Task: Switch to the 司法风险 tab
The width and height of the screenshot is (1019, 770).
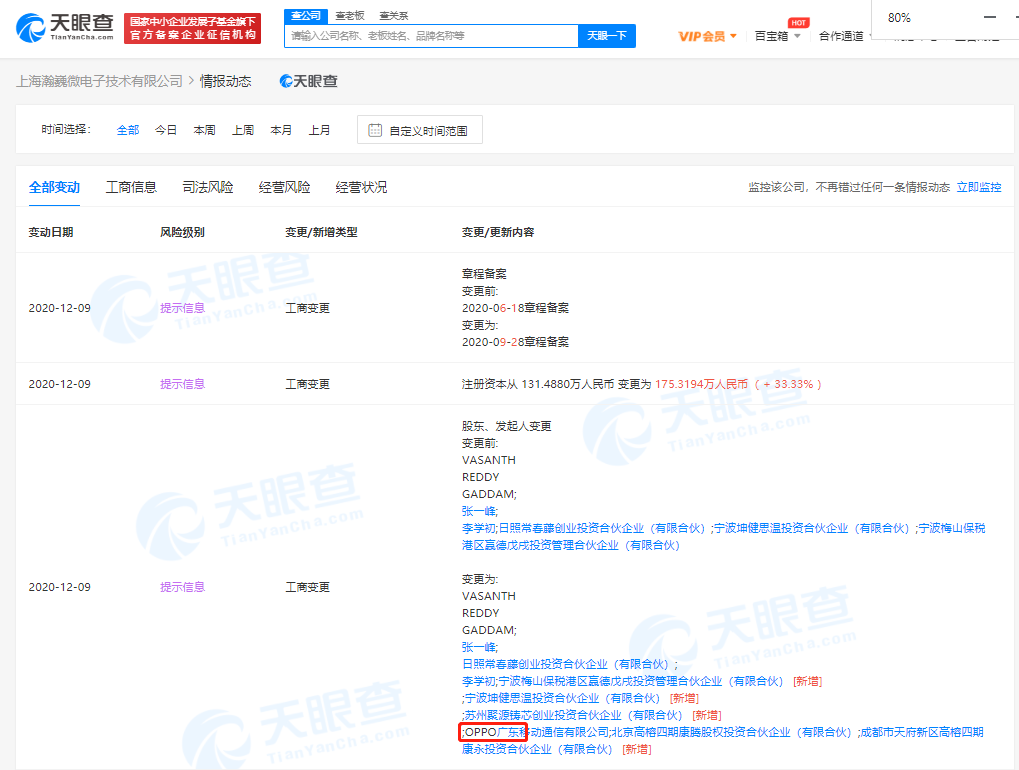Action: coord(208,187)
